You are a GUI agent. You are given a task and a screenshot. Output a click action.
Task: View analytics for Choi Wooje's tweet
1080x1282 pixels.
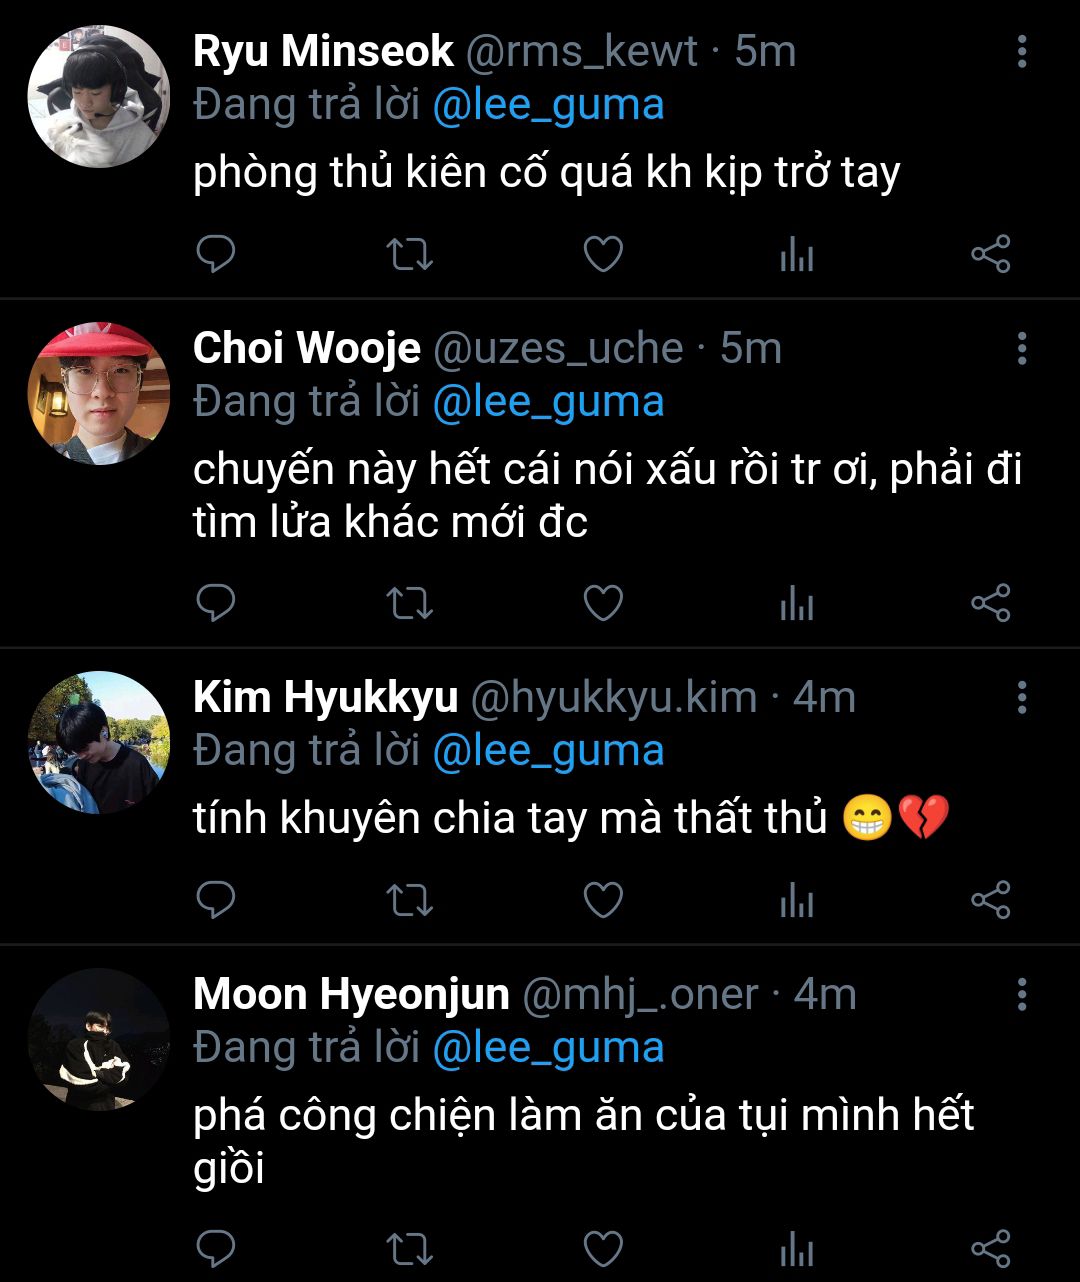click(x=797, y=604)
